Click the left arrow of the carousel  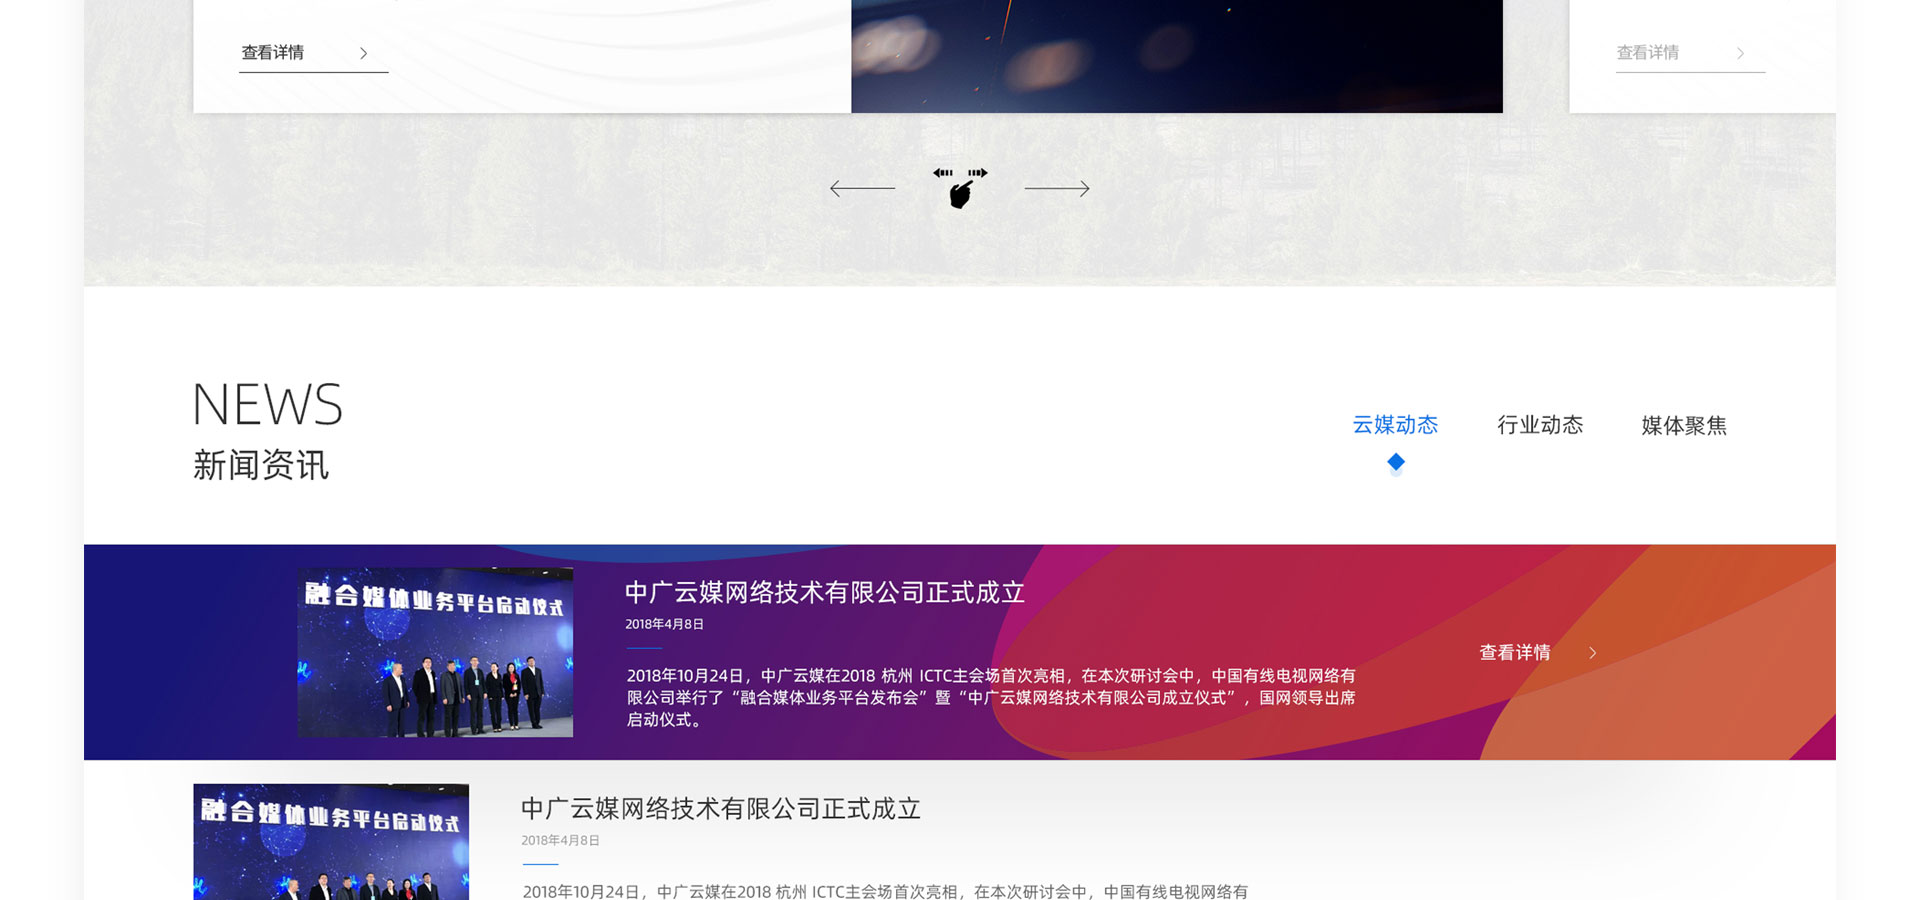[x=862, y=188]
